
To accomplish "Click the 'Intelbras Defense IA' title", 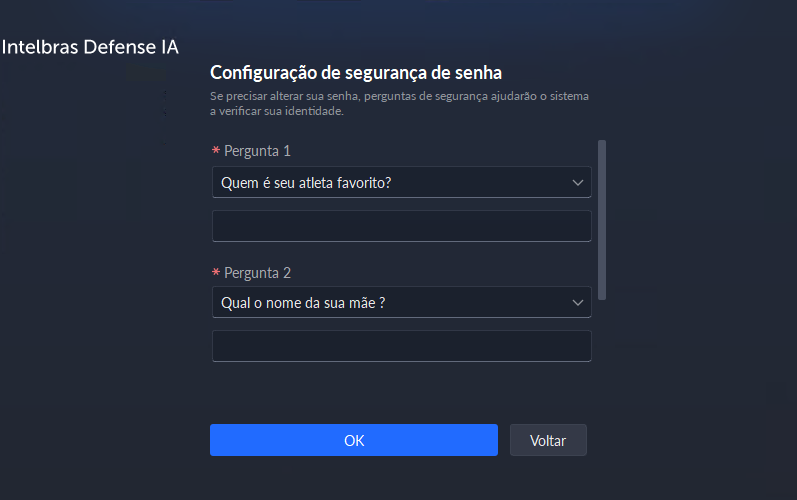I will (90, 47).
